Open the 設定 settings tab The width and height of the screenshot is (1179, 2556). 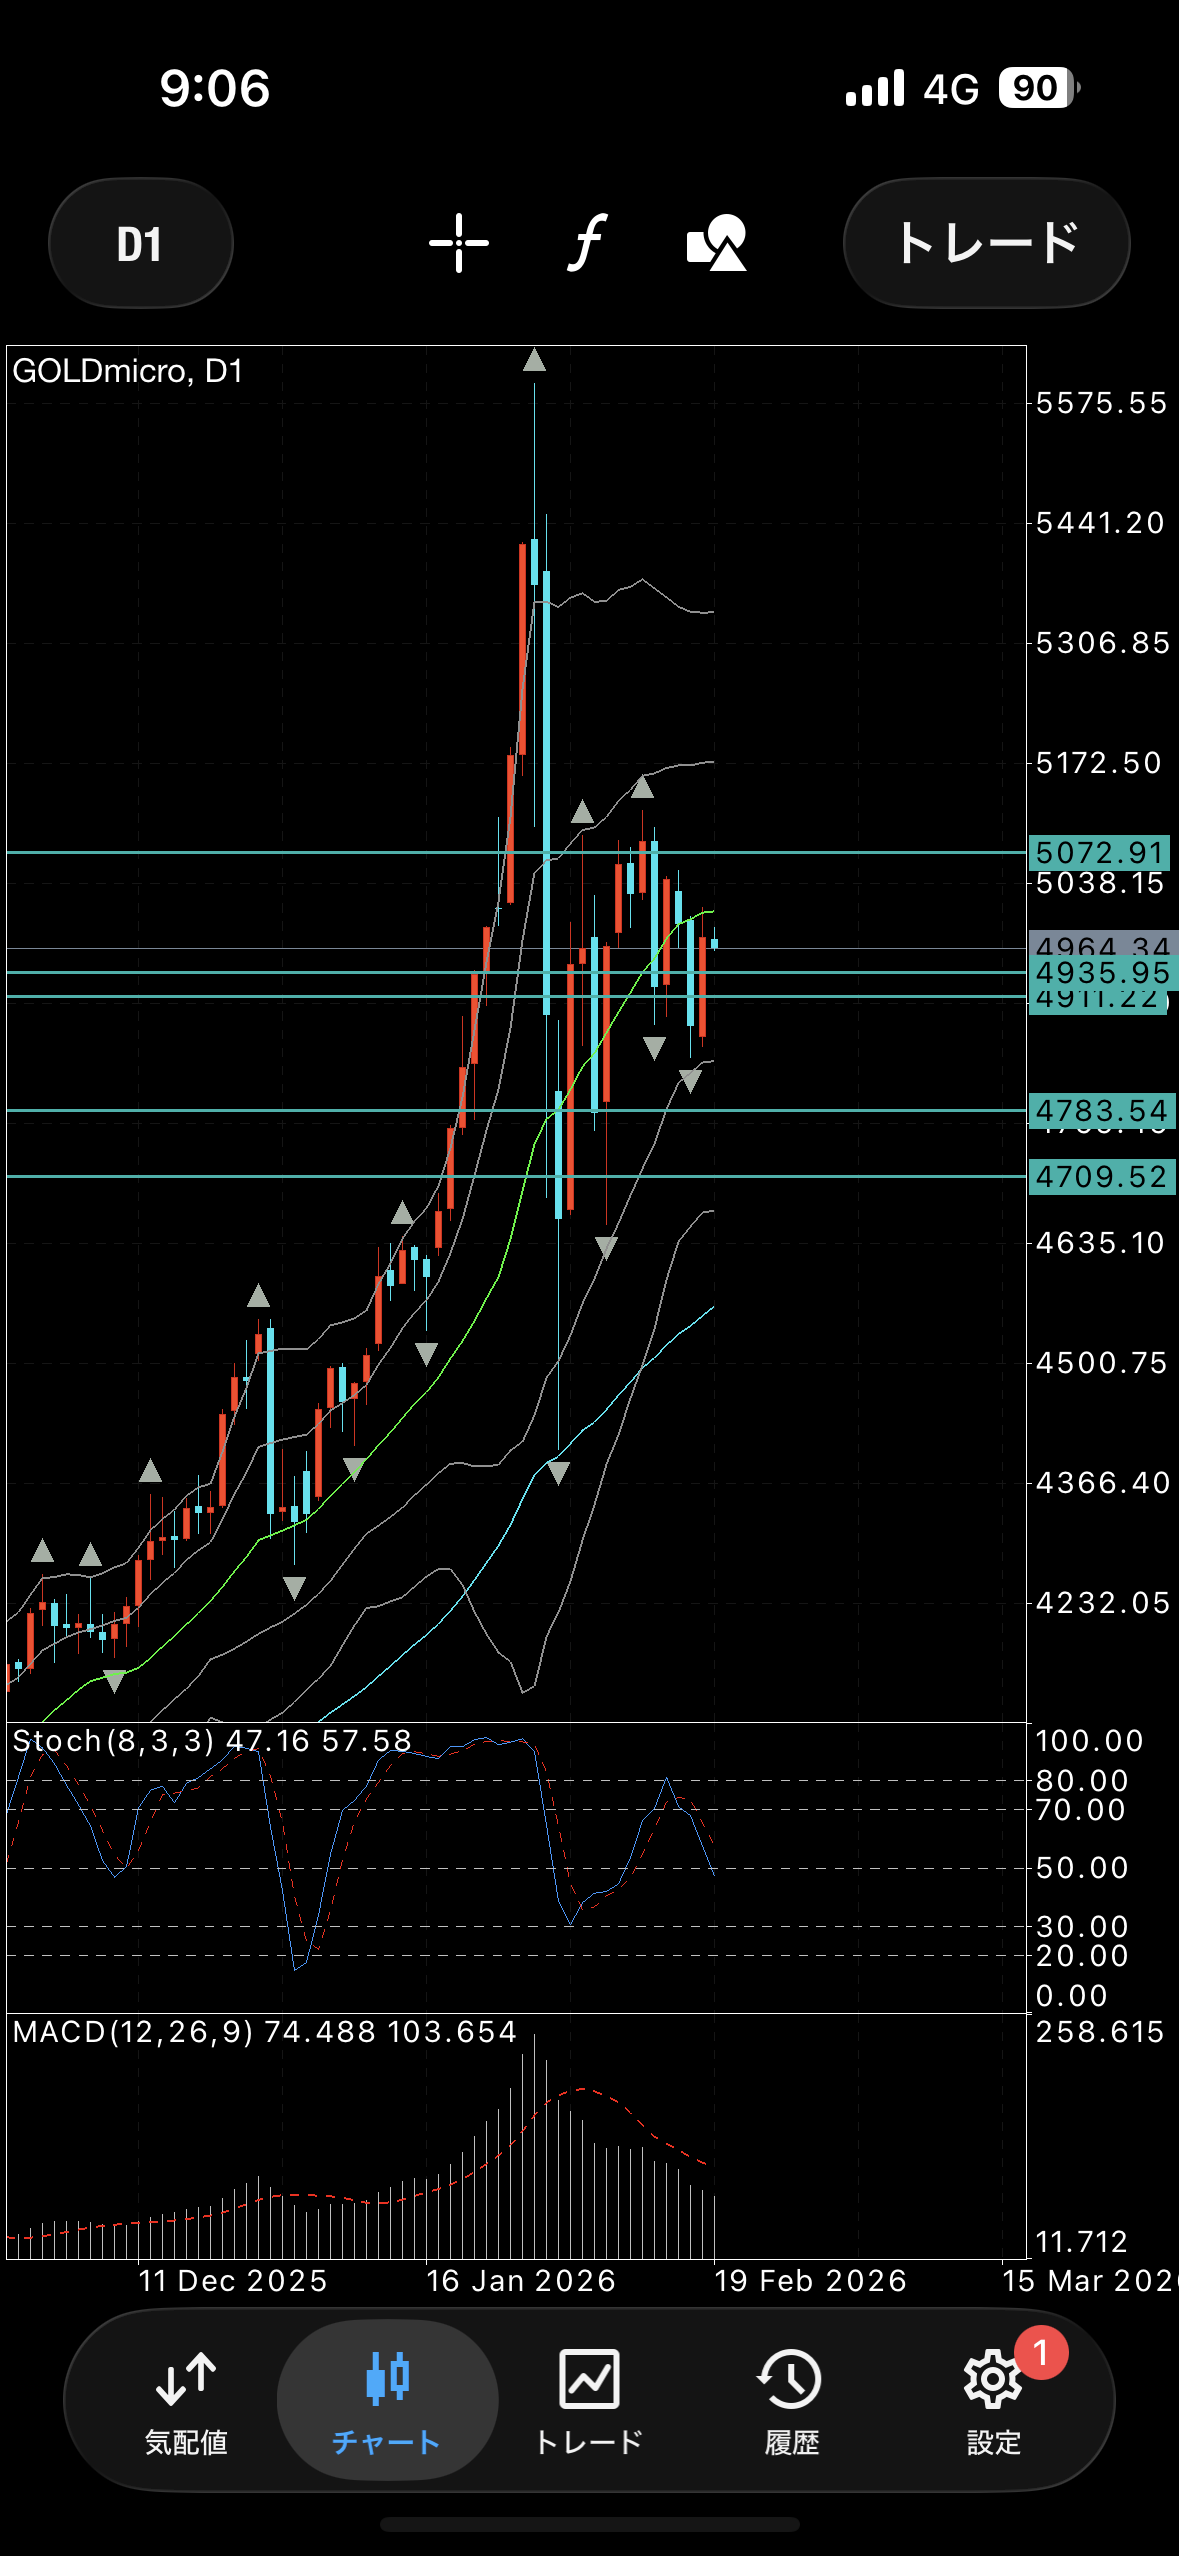(993, 2402)
